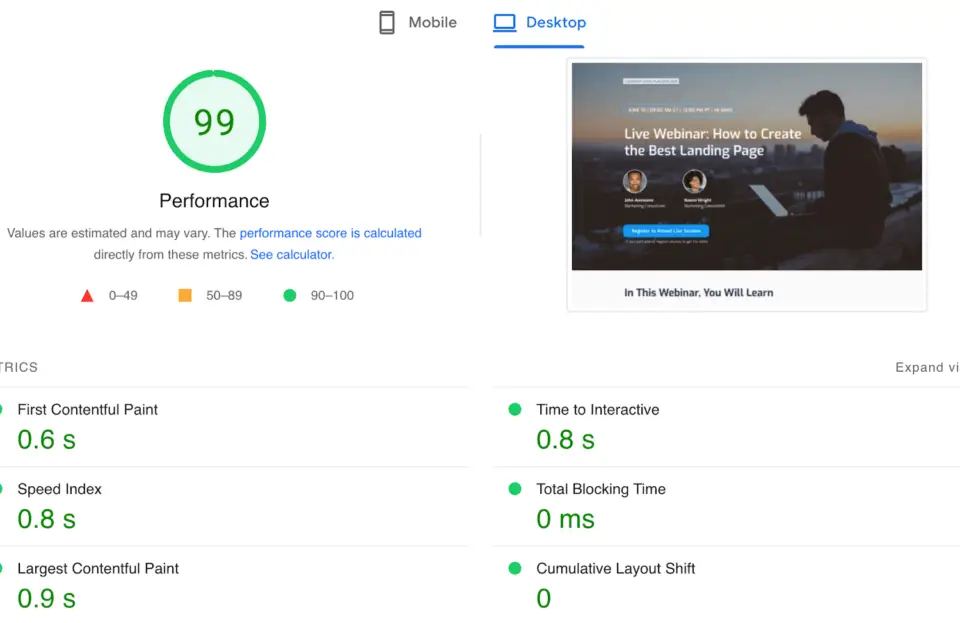Open the landing page screenshot thumbnail

746,185
